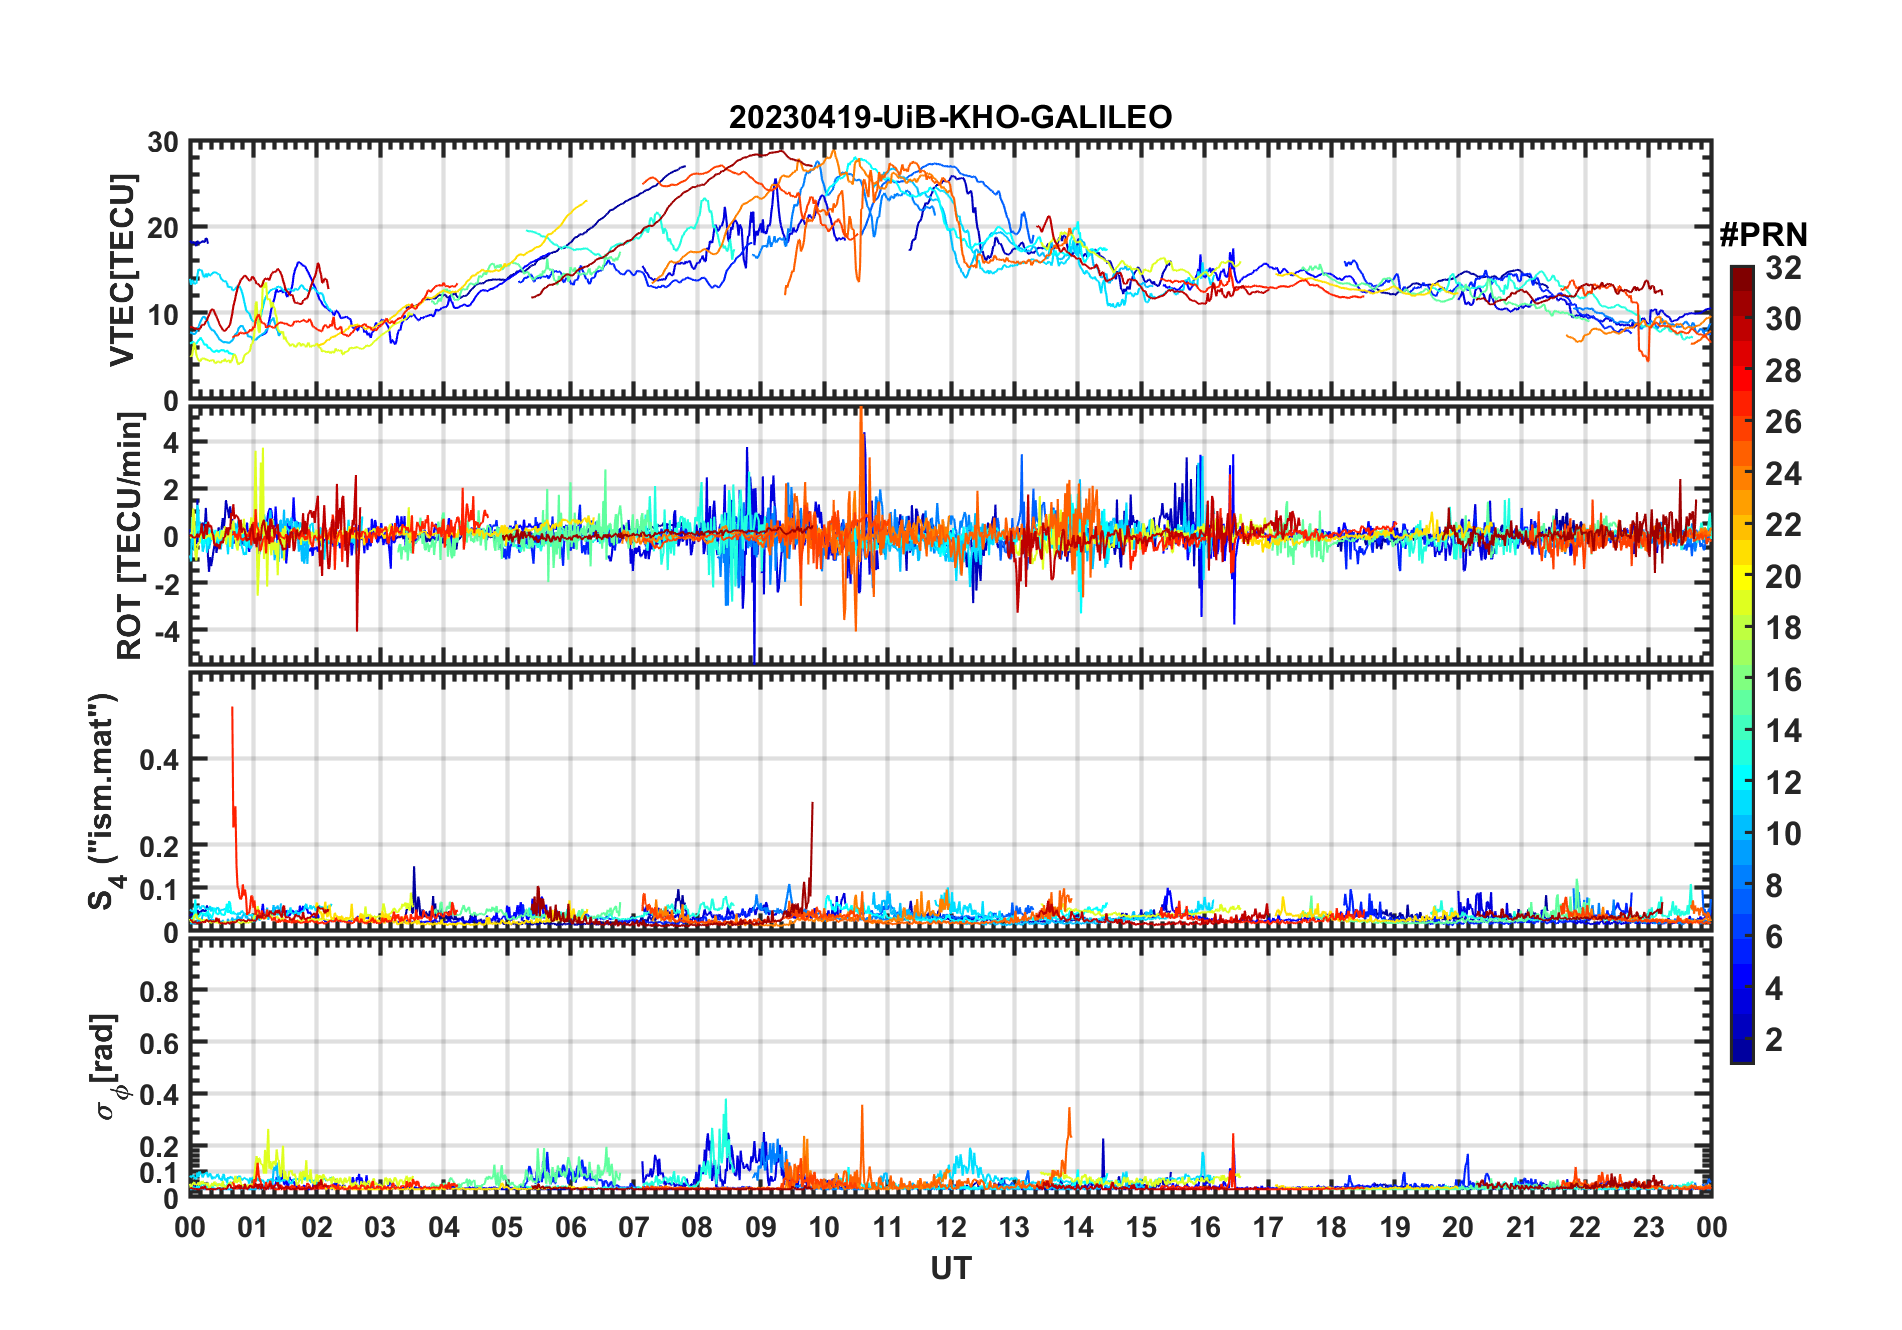Screen dimensions: 1902x1330
Task: Click the ROT [TECU/min] y-axis label
Action: click(x=130, y=536)
